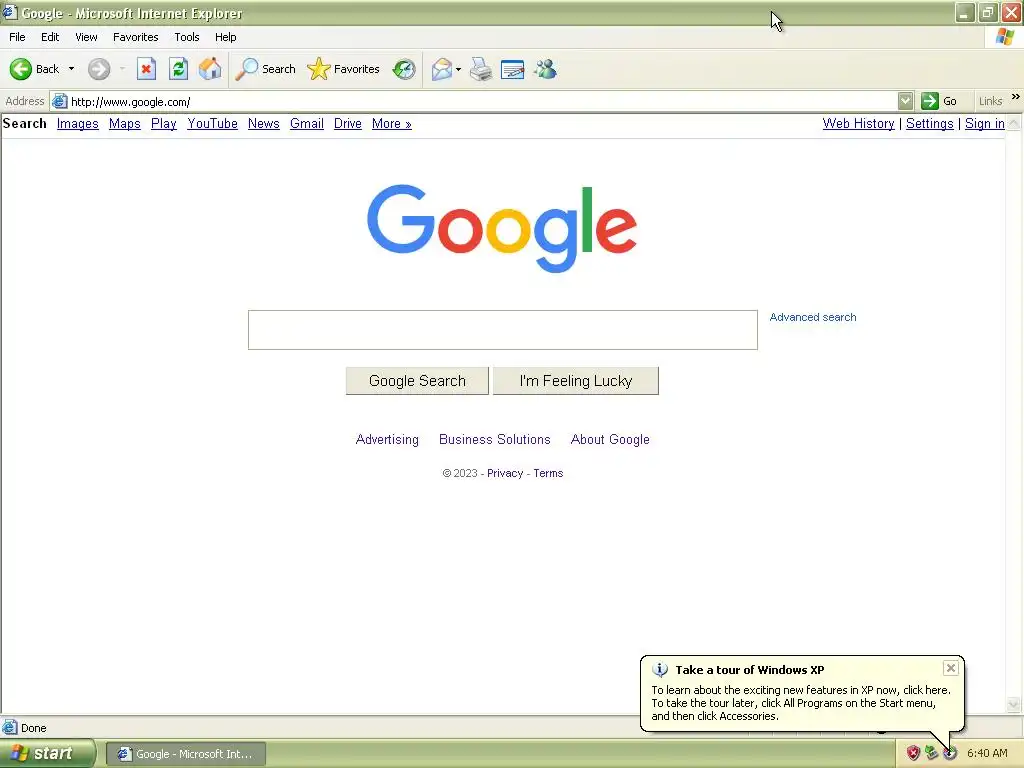The height and width of the screenshot is (768, 1024).
Task: Open the Business Solutions link
Action: (x=494, y=440)
